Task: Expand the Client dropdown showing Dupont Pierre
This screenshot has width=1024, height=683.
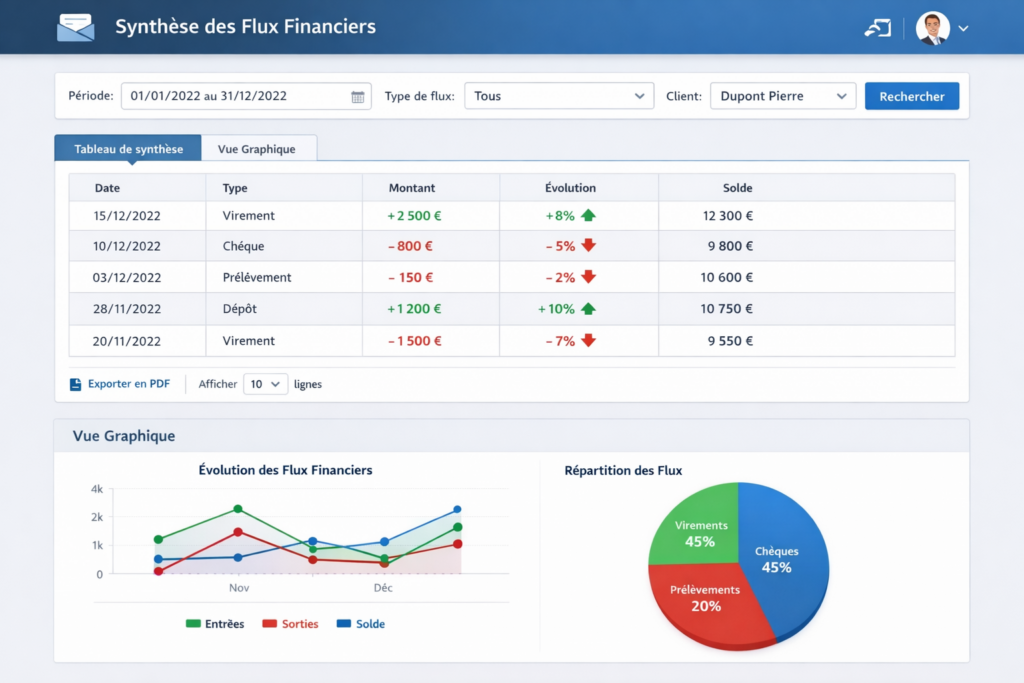Action: click(783, 96)
